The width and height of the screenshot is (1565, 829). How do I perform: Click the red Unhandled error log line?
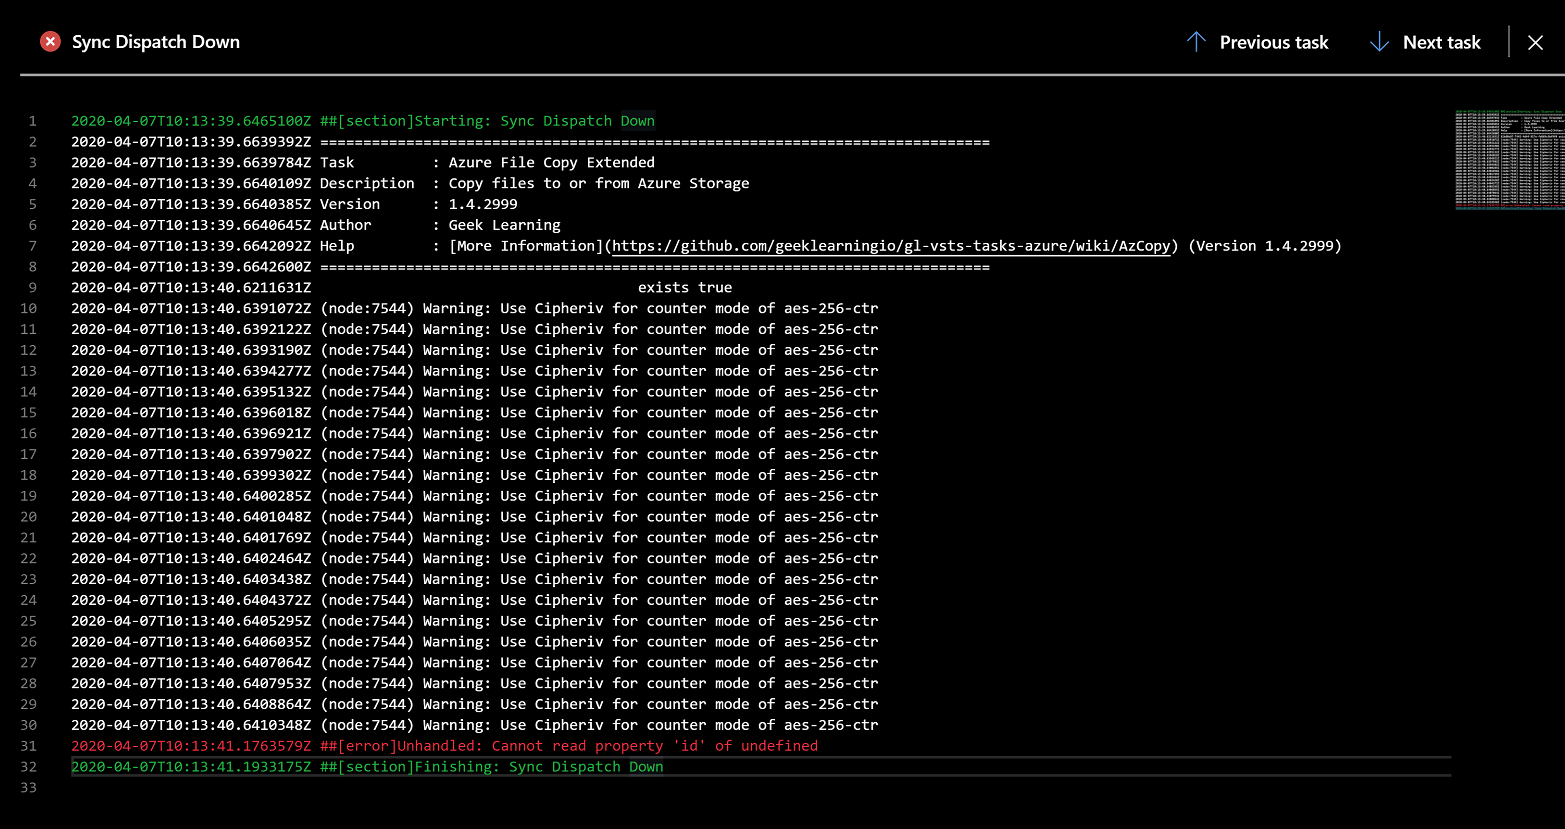pyautogui.click(x=444, y=745)
